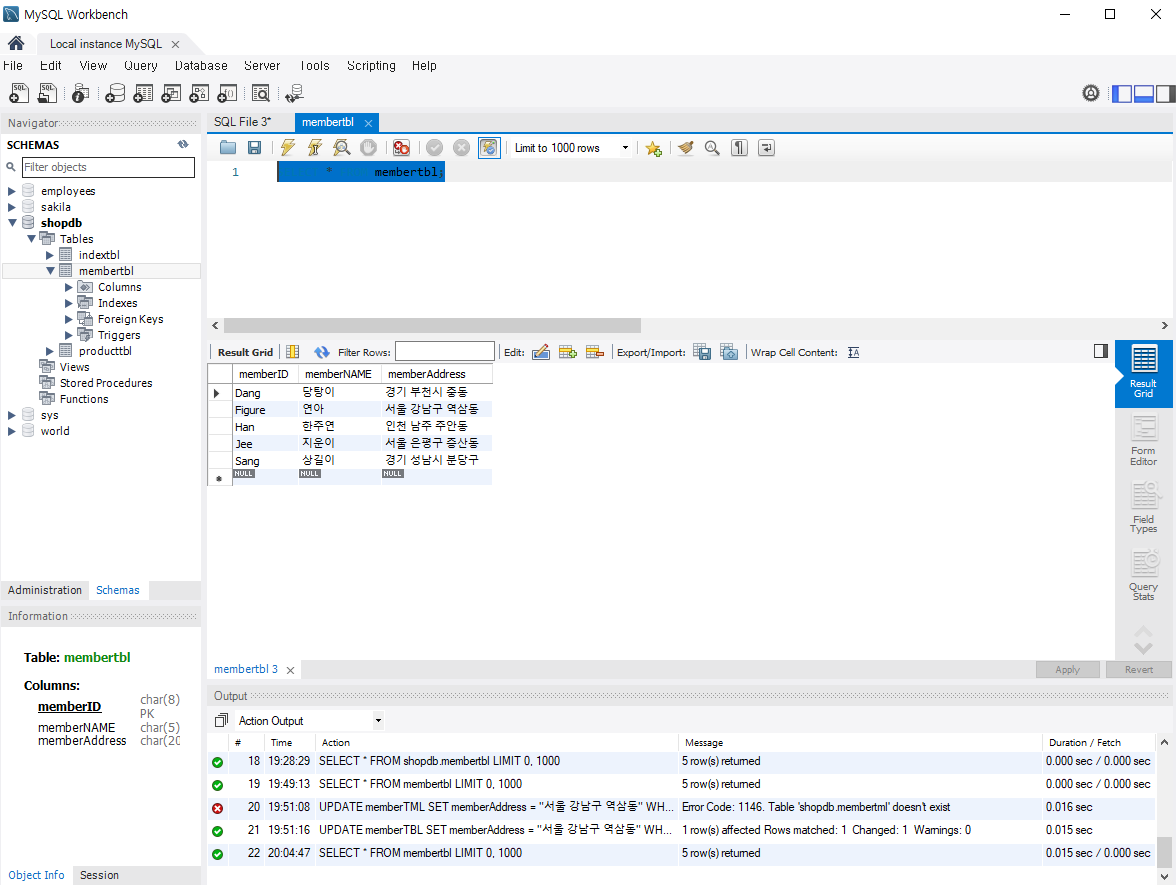1176x885 pixels.
Task: Create a new stored procedure icon
Action: pyautogui.click(x=199, y=93)
